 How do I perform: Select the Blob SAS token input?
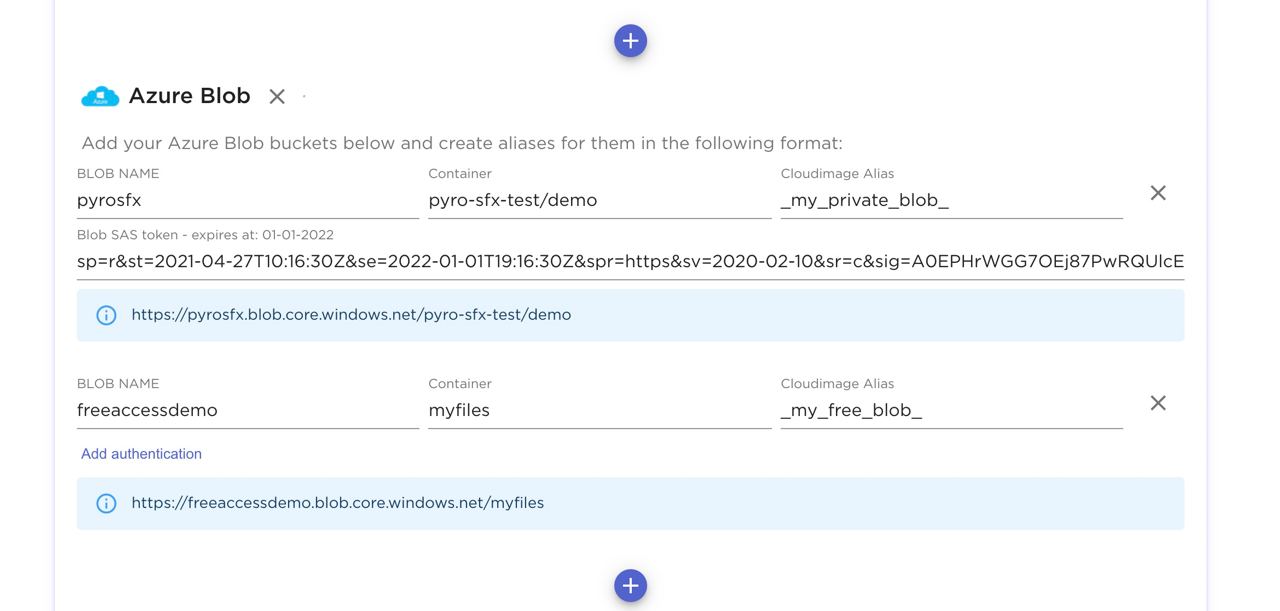pyautogui.click(x=630, y=262)
